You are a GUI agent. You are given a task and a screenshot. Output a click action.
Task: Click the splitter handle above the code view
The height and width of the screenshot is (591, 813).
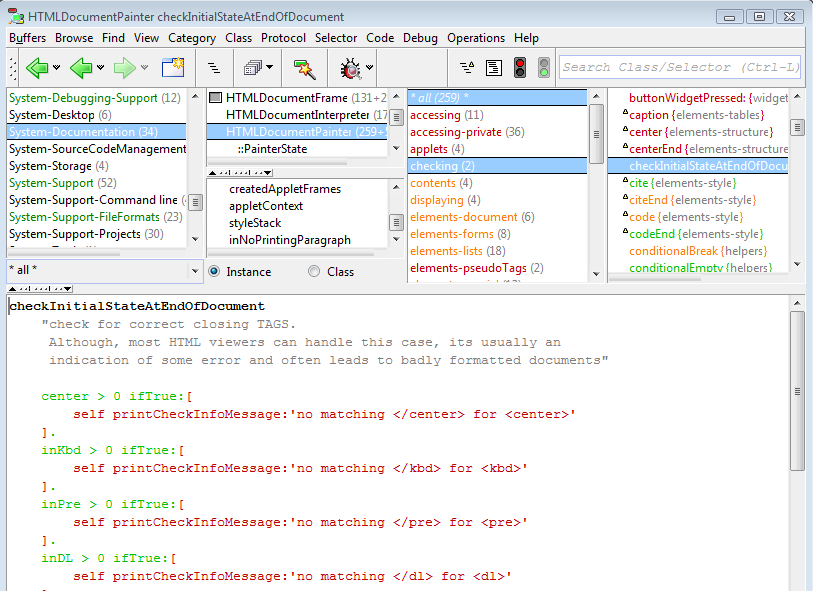[40, 289]
